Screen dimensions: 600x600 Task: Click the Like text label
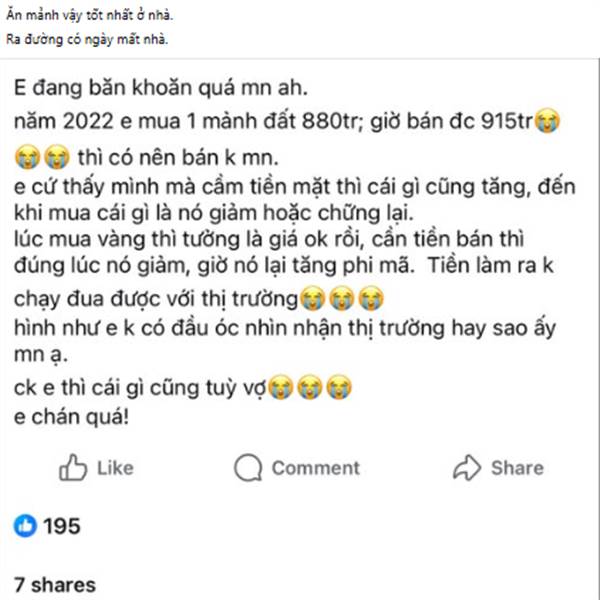(x=115, y=468)
